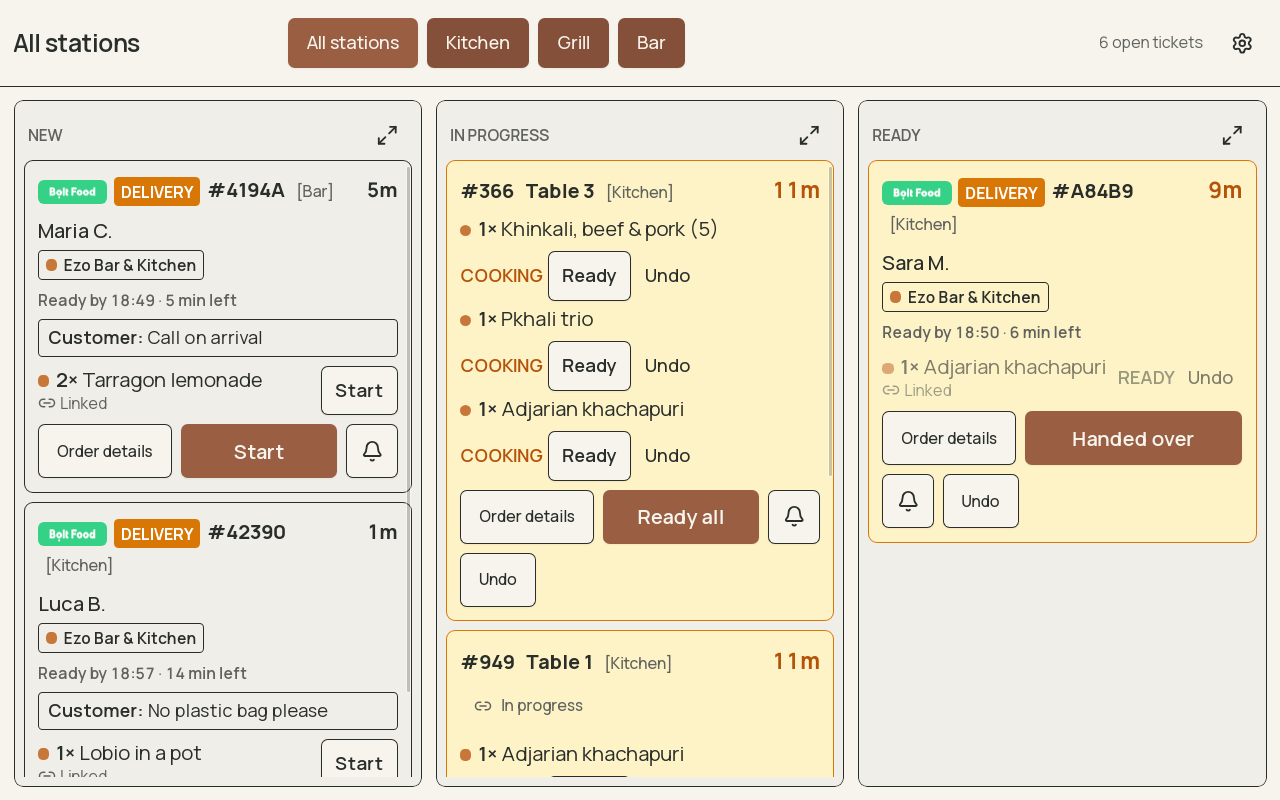Image resolution: width=1280 pixels, height=800 pixels.
Task: Ring the bell on ticket #A84B9
Action: point(908,501)
